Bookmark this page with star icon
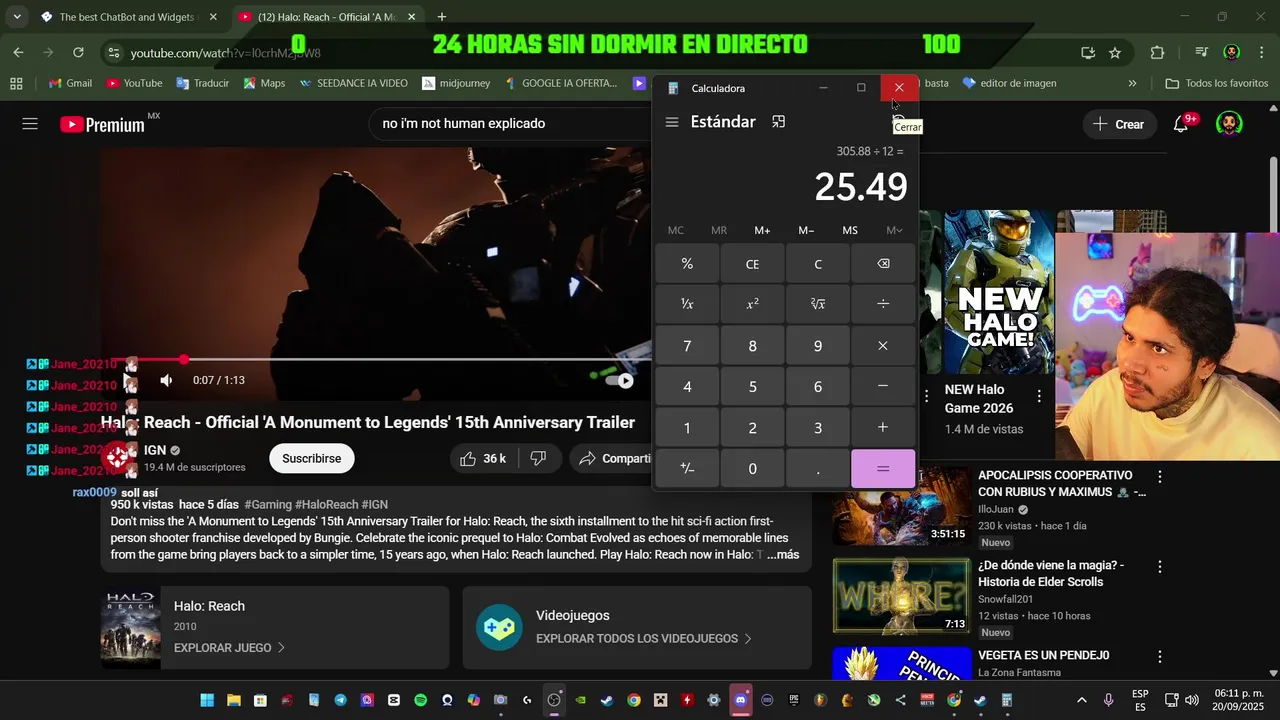The image size is (1280, 720). (x=1115, y=53)
